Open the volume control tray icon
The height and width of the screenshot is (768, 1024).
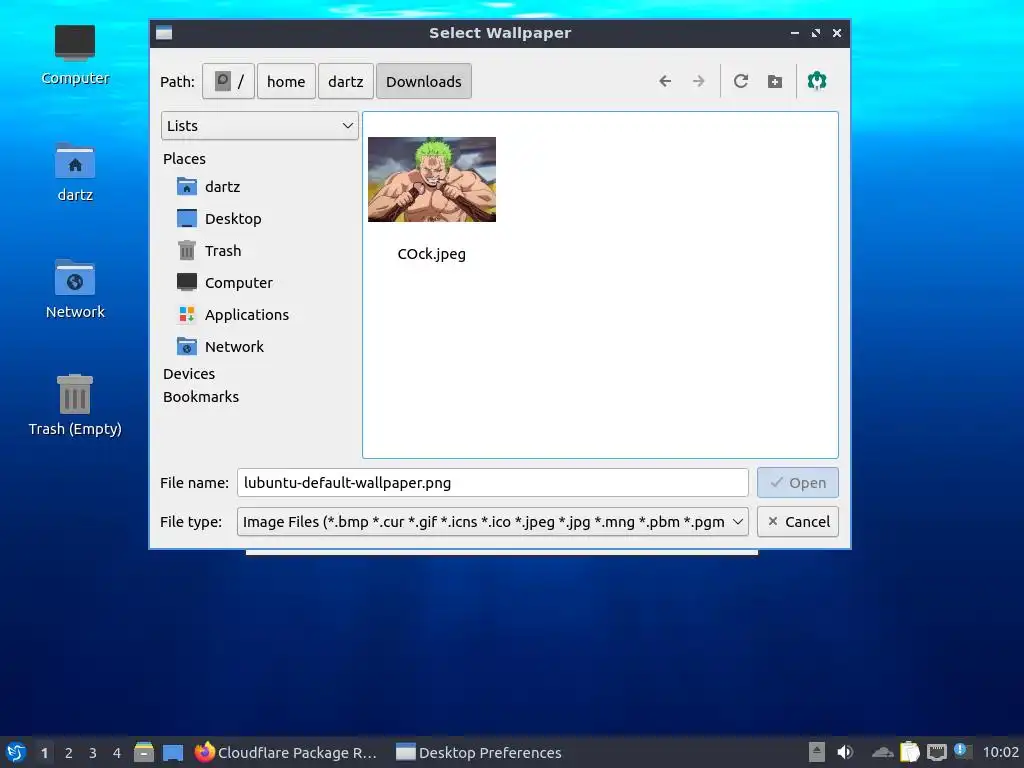(x=845, y=752)
